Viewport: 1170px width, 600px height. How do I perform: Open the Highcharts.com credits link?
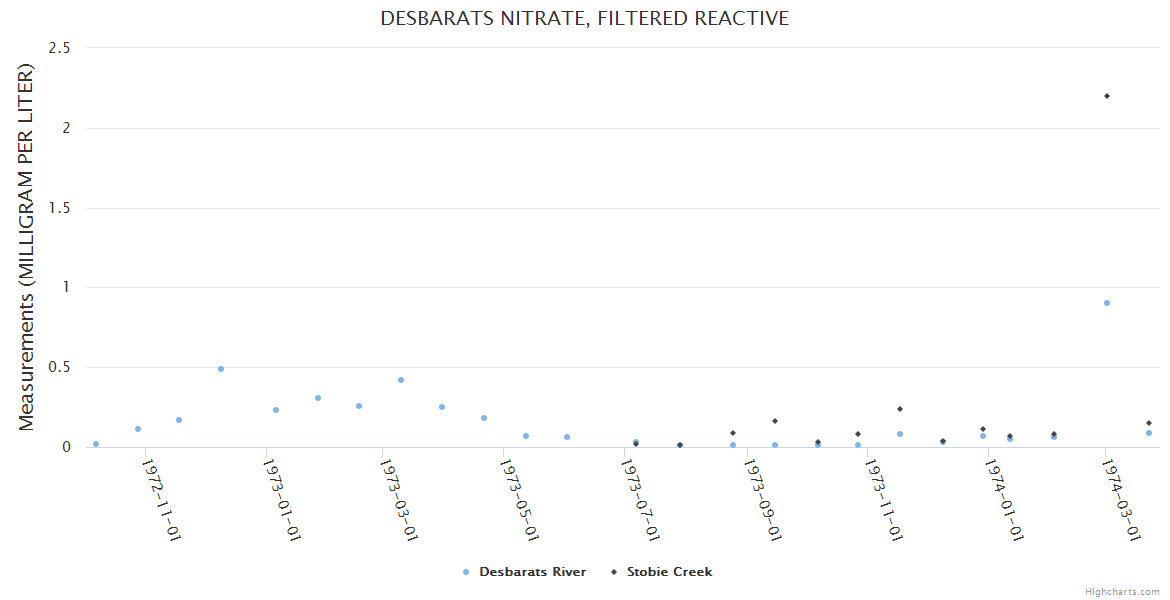click(x=1122, y=592)
